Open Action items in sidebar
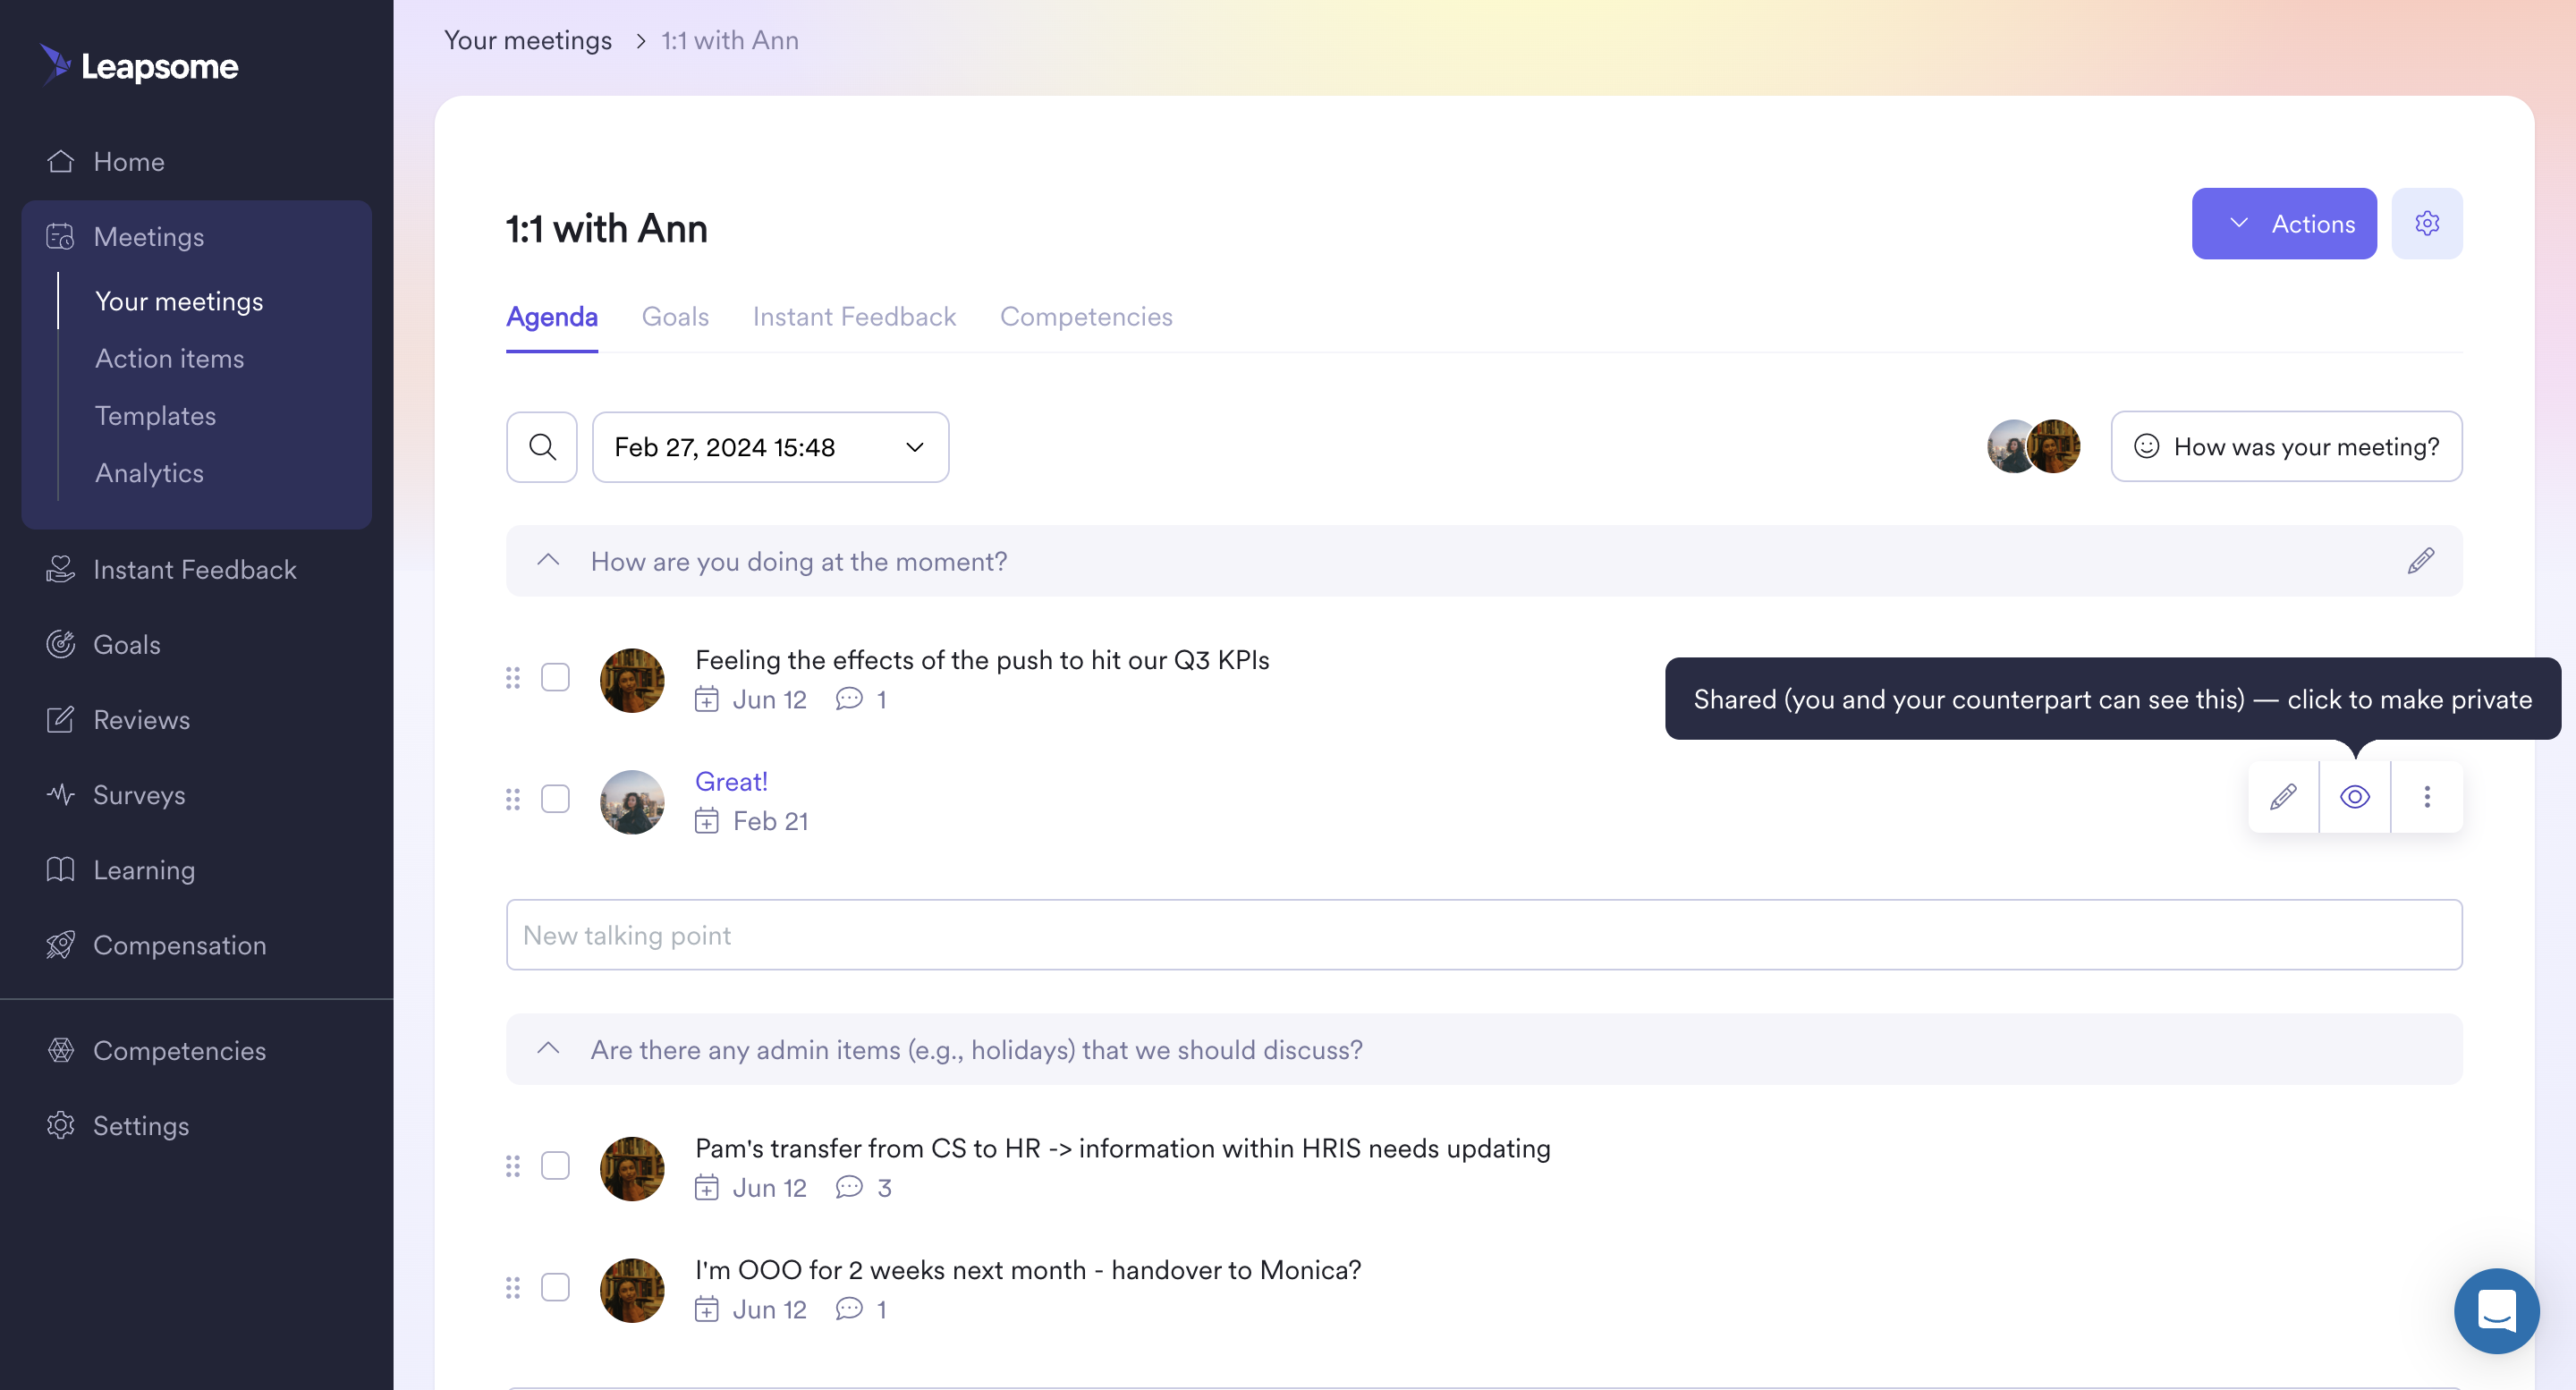 (169, 358)
